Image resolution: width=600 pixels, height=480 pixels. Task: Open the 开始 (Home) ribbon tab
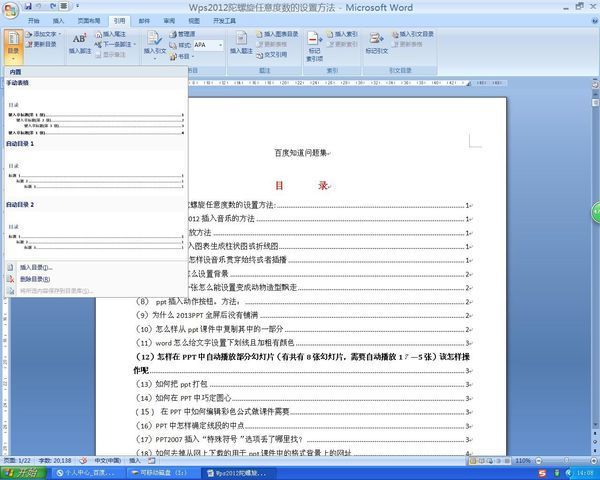point(34,21)
